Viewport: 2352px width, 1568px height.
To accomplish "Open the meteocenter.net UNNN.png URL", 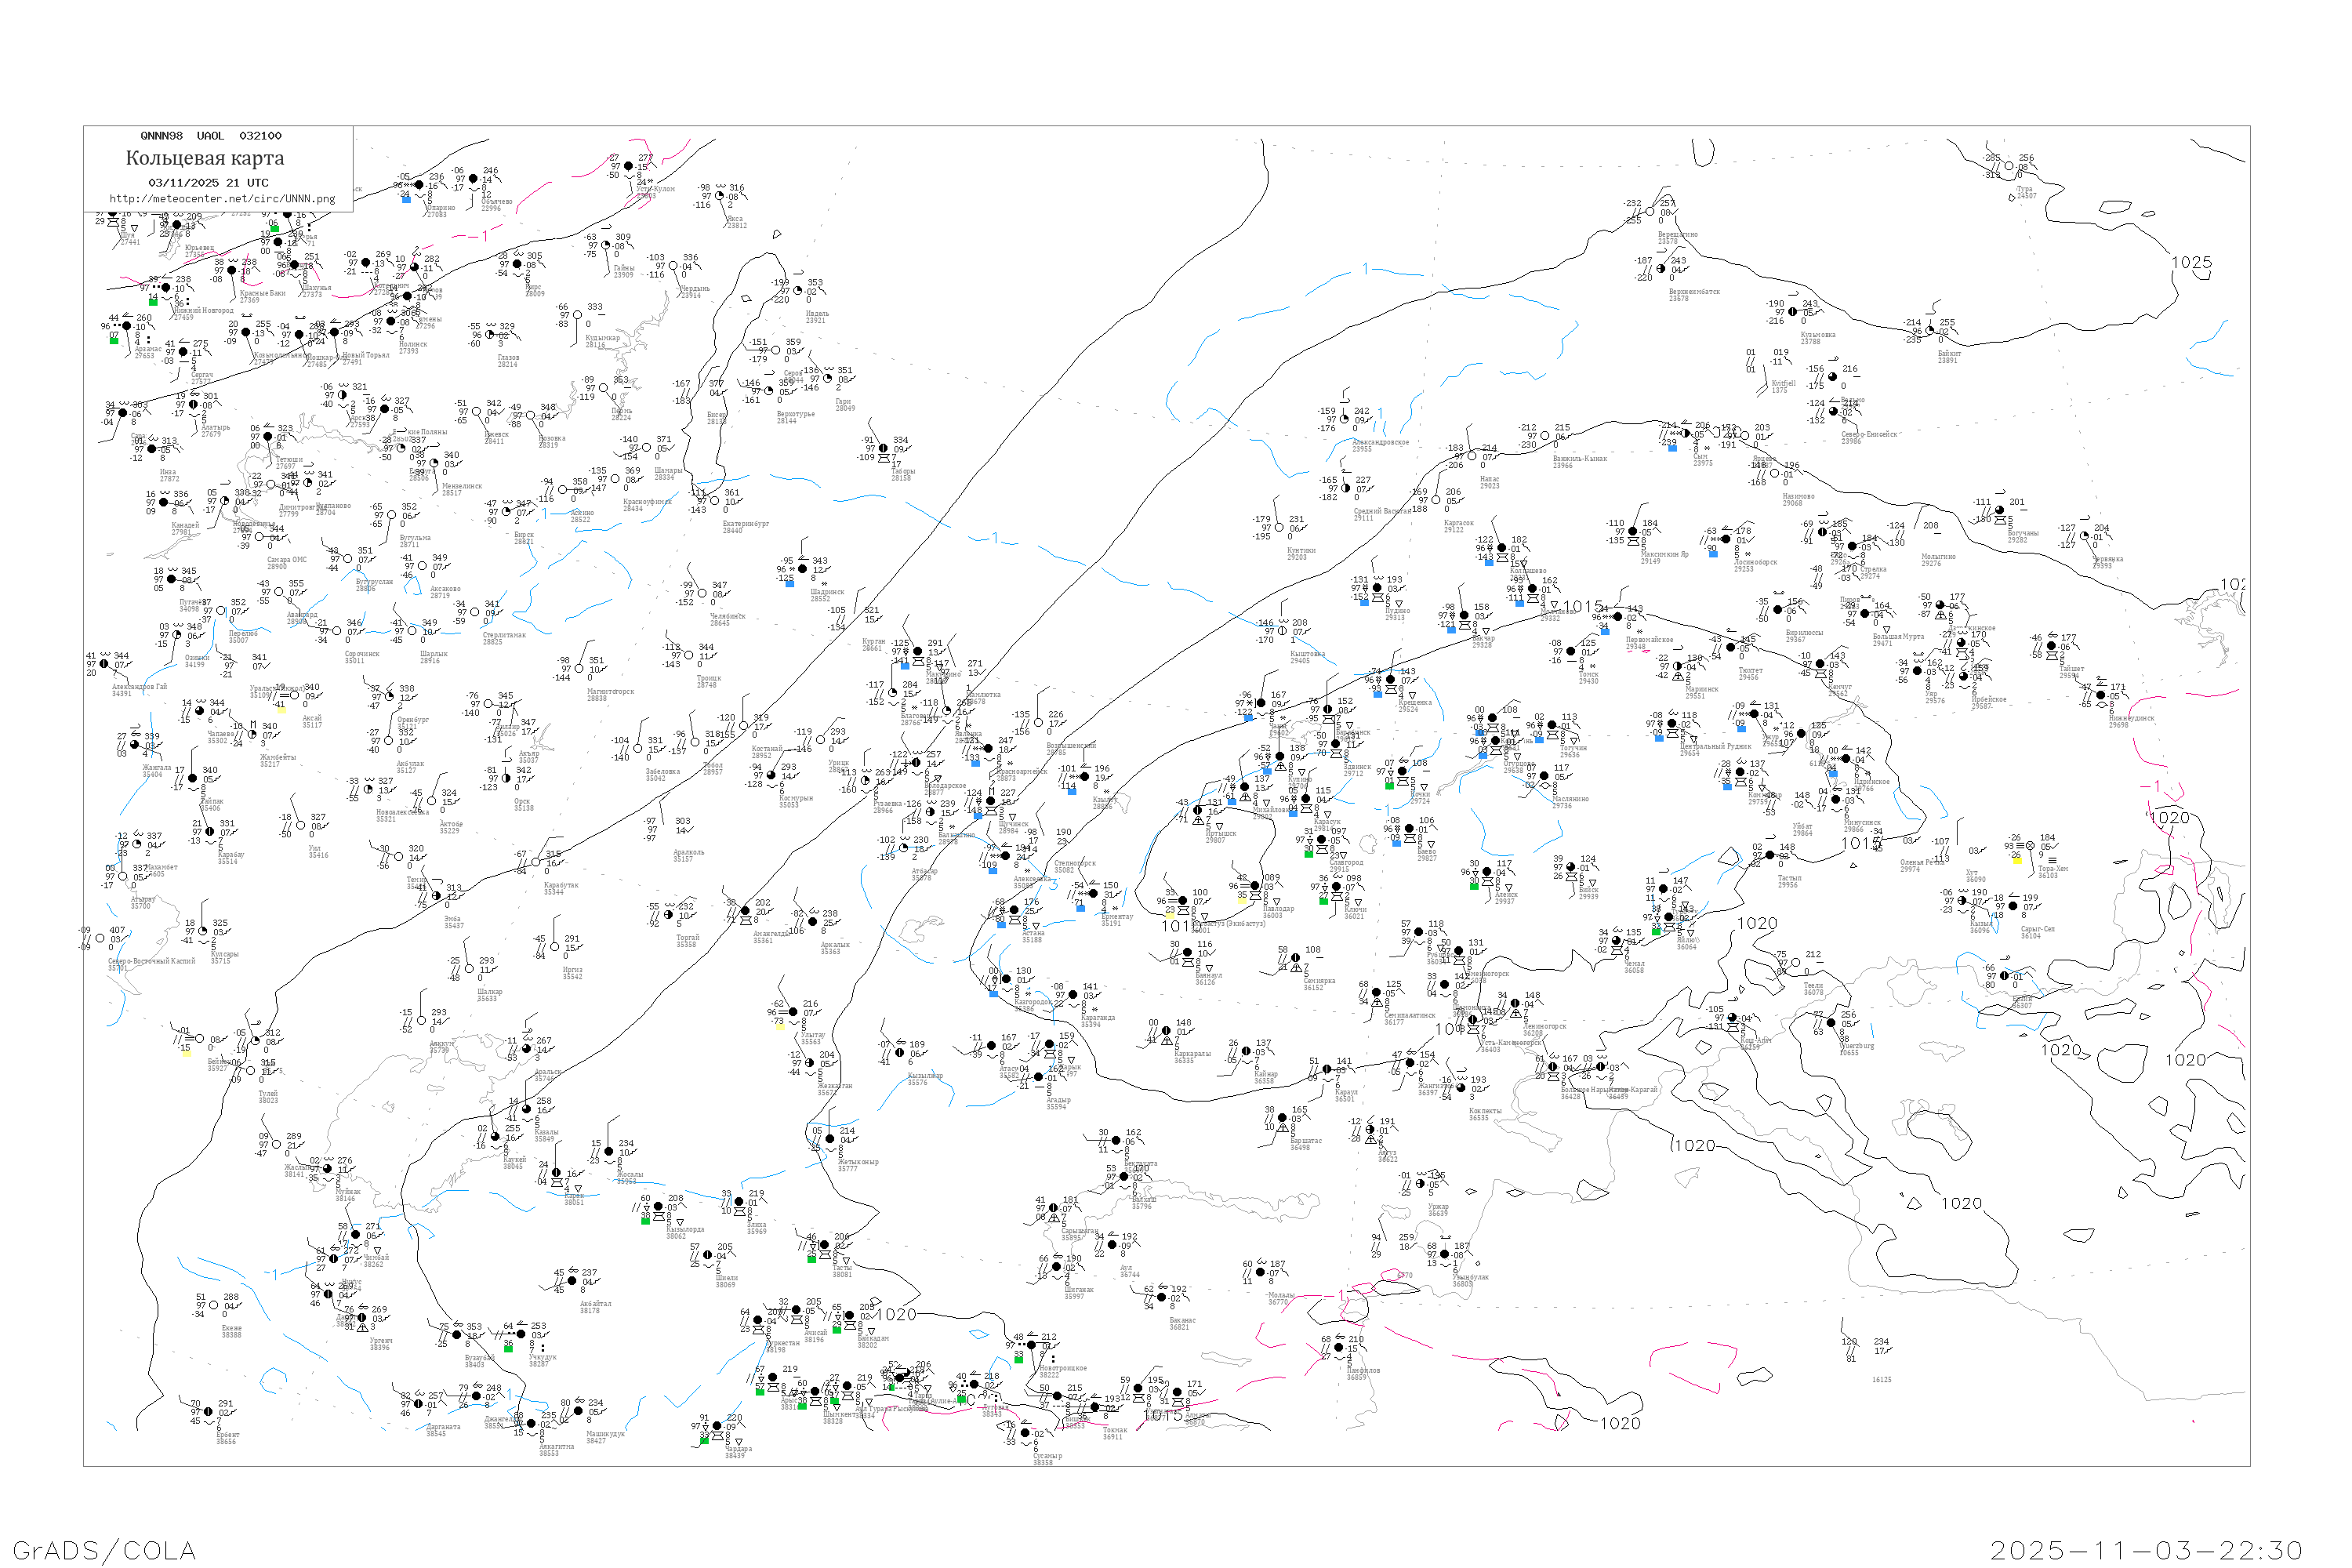I will pyautogui.click(x=222, y=199).
